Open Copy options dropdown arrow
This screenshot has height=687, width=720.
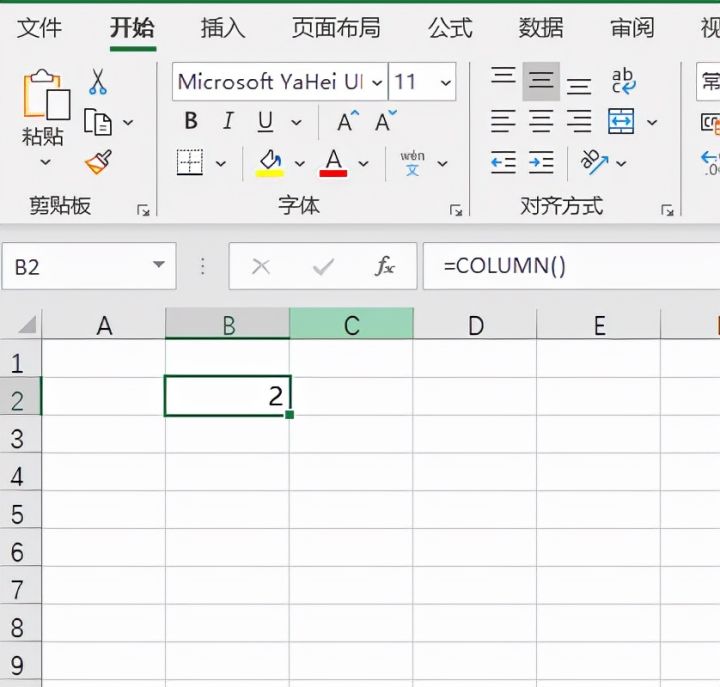[x=128, y=123]
